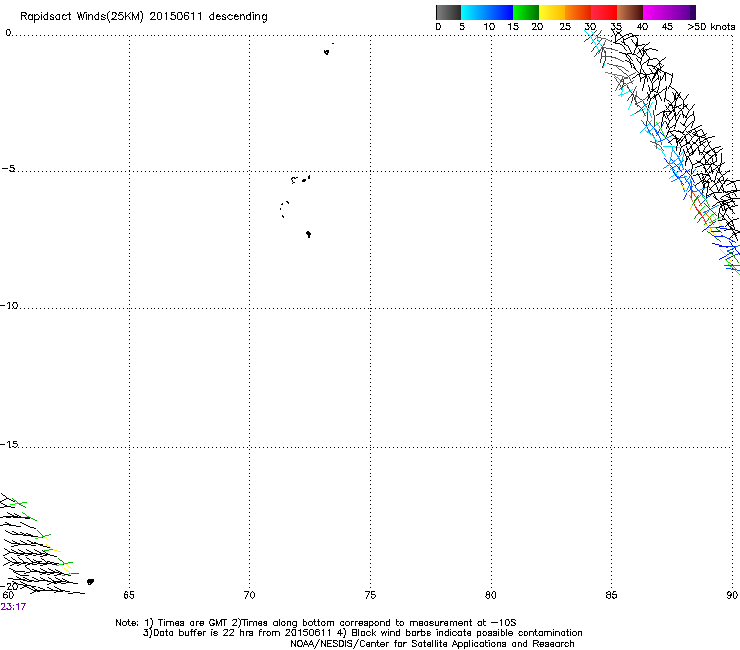Click the "-10" latitude axis label

click(9, 305)
